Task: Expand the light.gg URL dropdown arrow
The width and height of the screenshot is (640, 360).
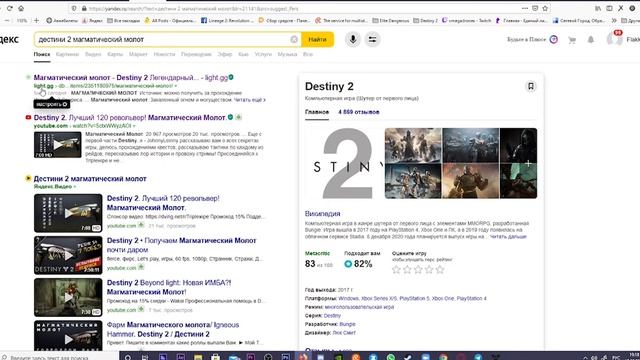Action: [x=176, y=86]
